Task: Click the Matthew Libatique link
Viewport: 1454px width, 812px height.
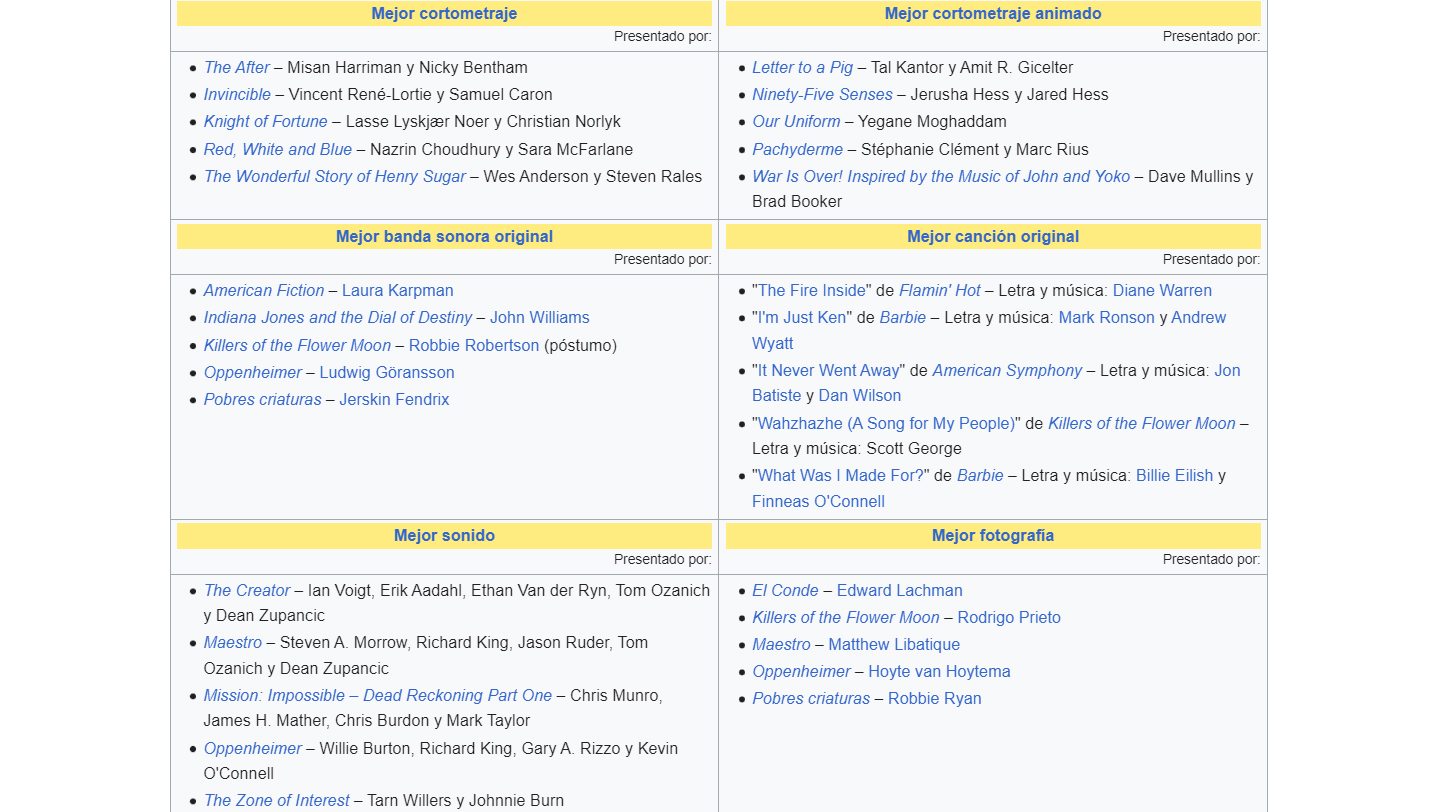Action: (894, 645)
